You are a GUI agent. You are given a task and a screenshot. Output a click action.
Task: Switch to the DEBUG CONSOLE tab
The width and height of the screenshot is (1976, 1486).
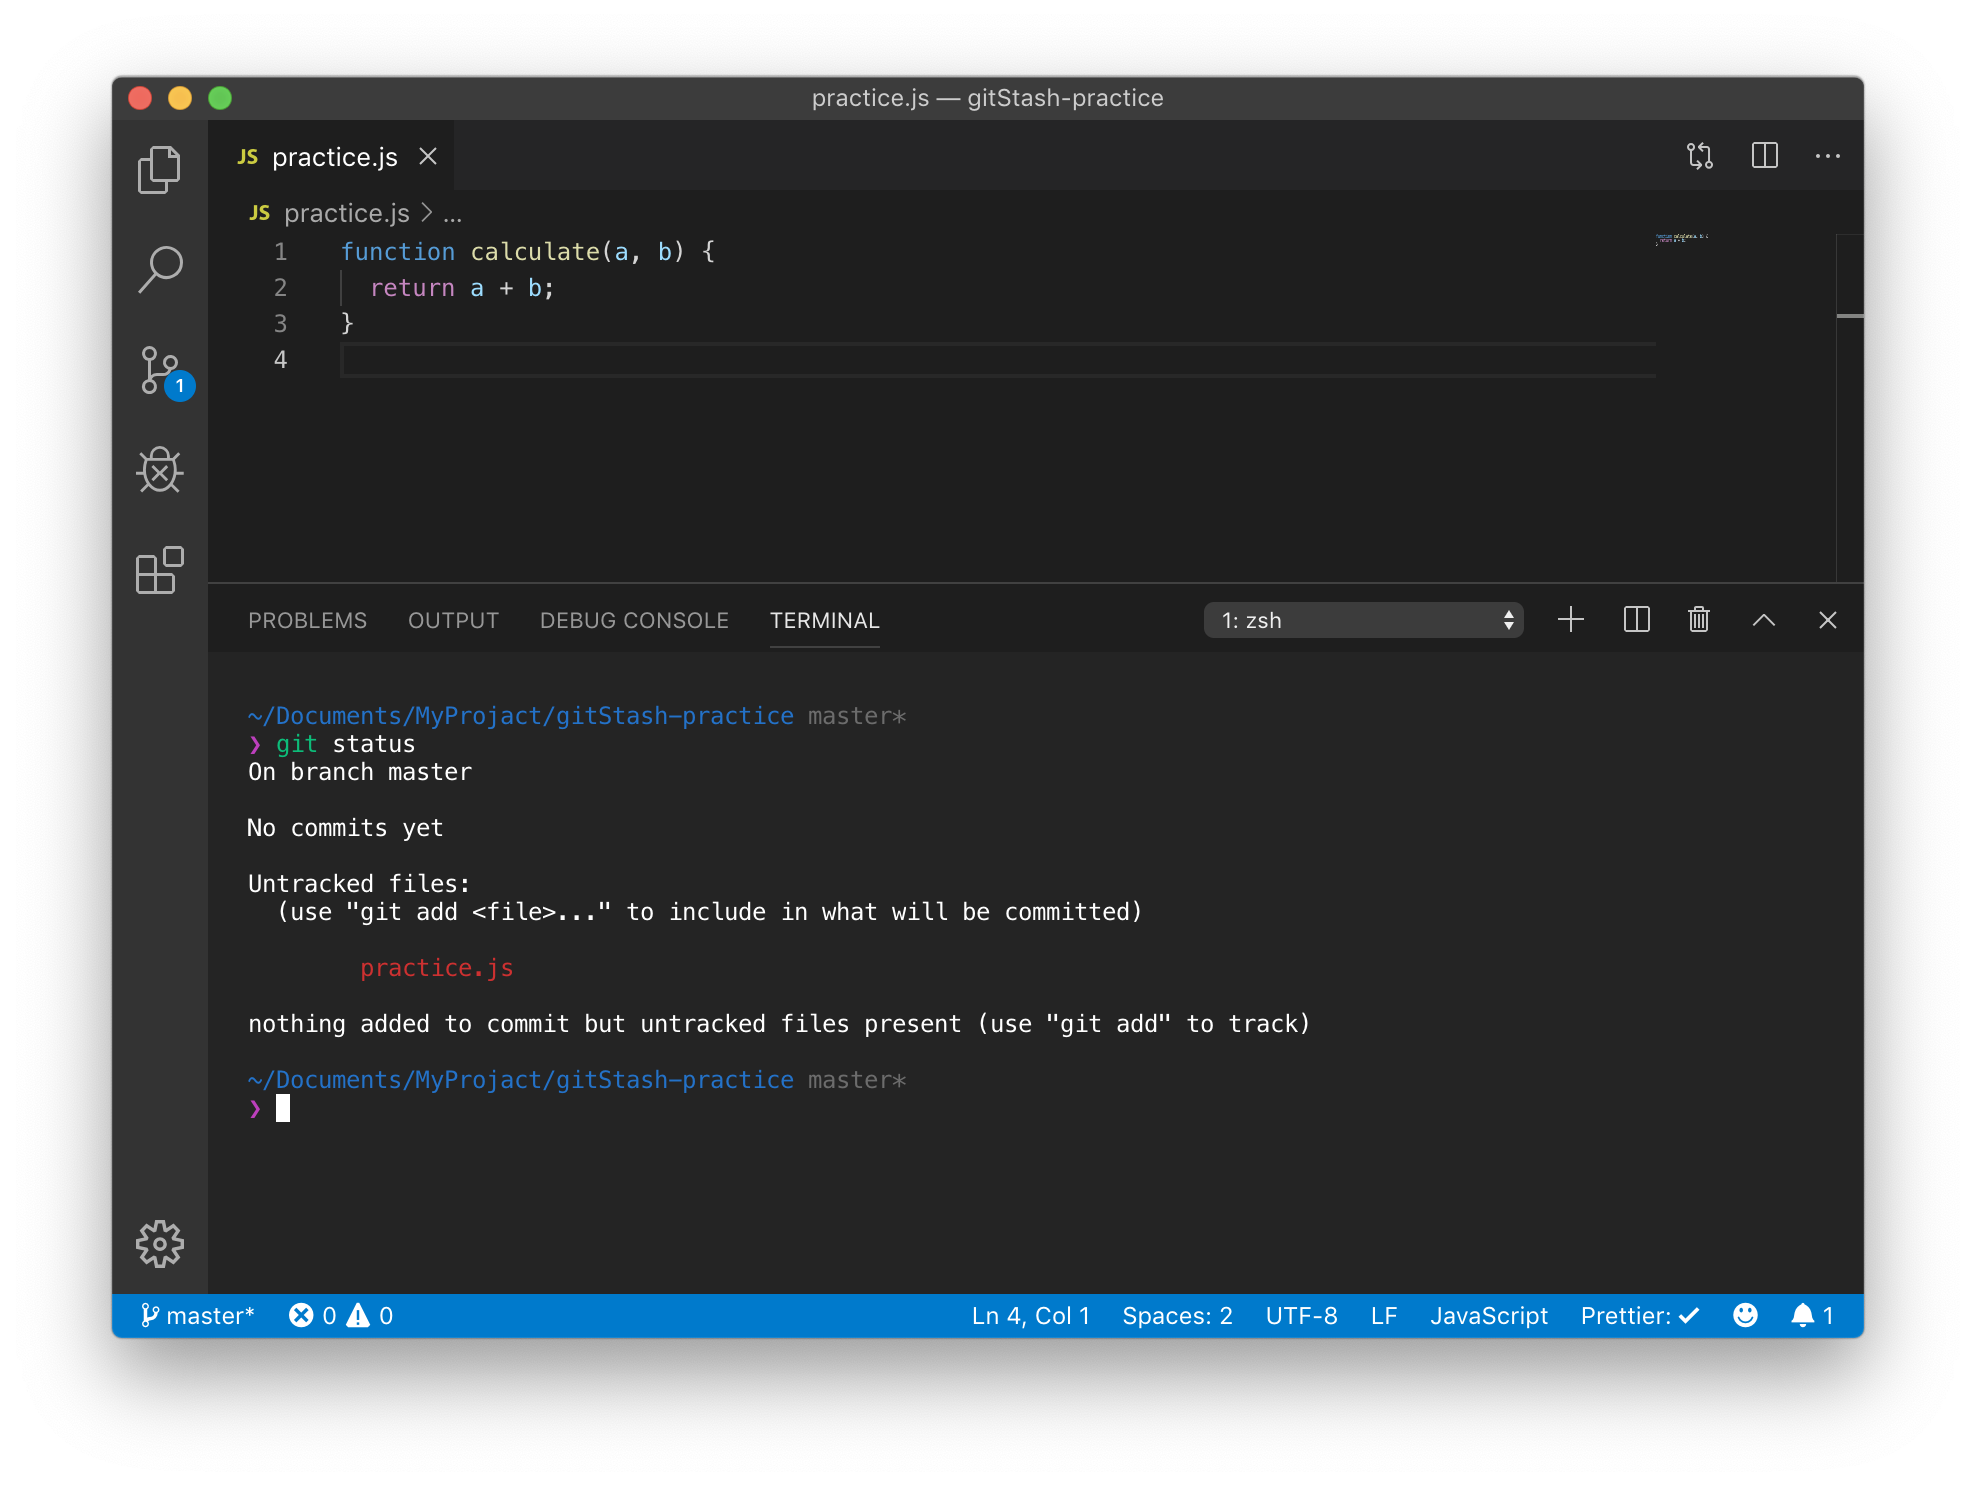pyautogui.click(x=634, y=620)
